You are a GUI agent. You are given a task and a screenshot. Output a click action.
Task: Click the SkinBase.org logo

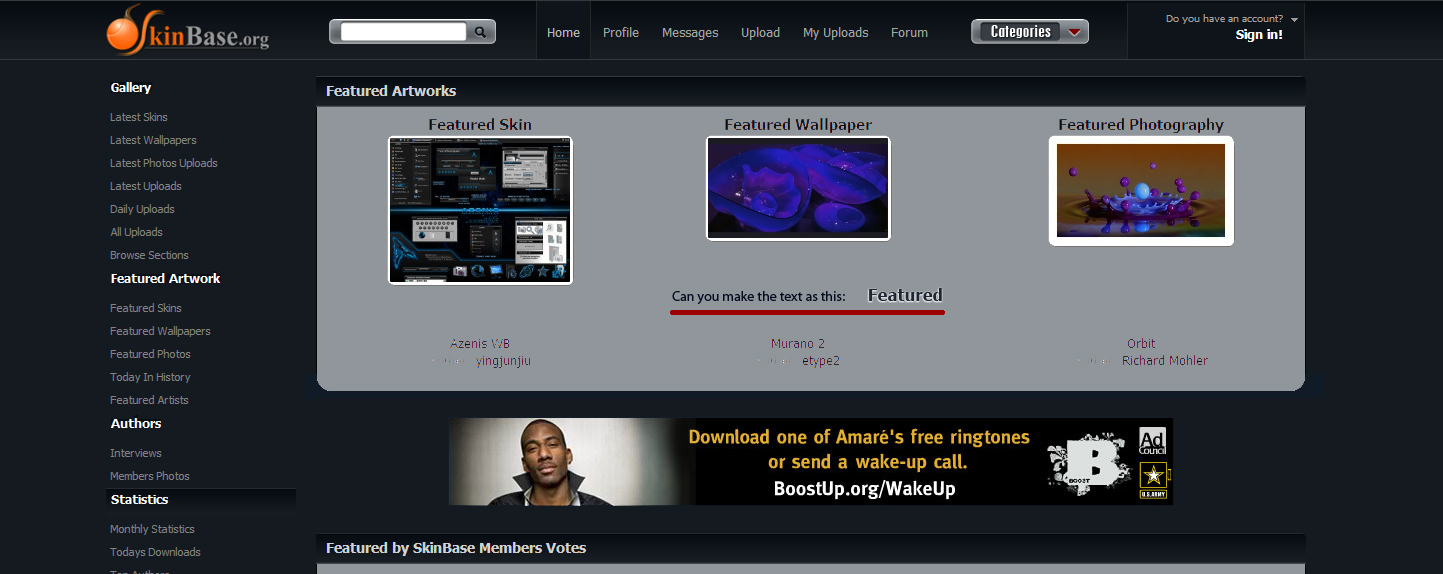(187, 30)
